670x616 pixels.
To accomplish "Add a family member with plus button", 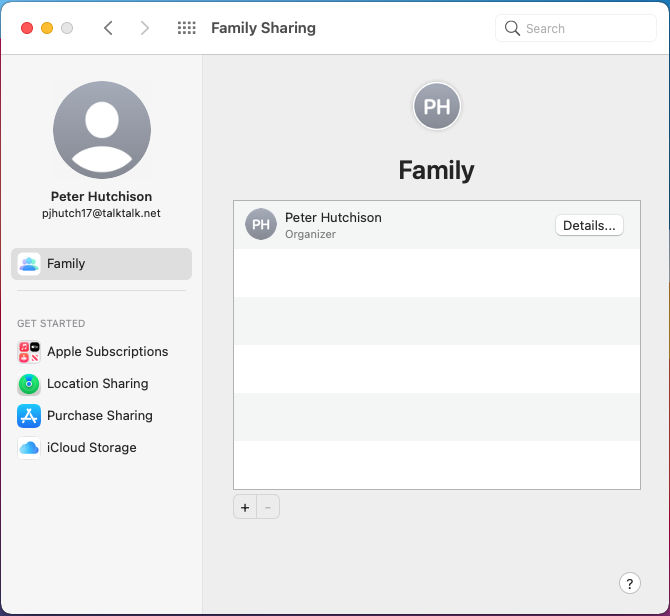I will (x=245, y=507).
